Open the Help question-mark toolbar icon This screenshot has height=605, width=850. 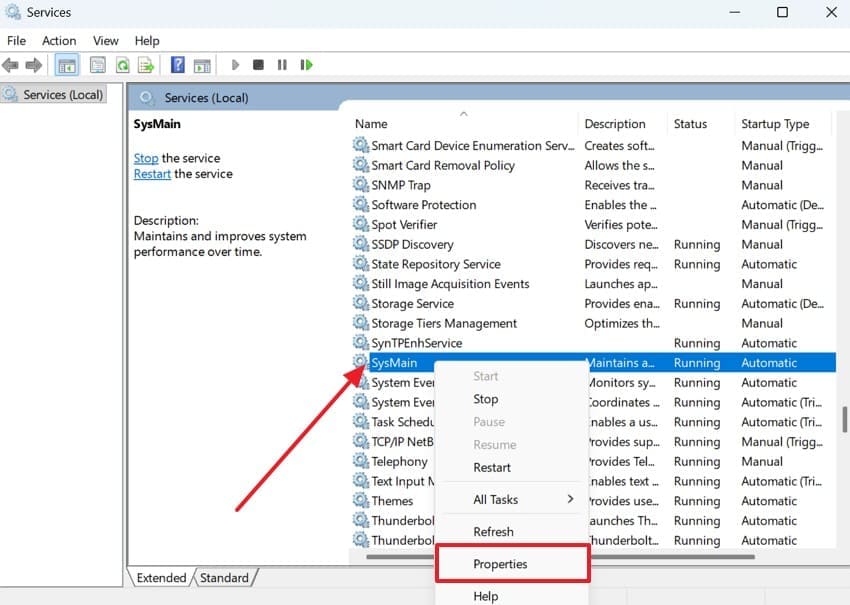point(178,65)
